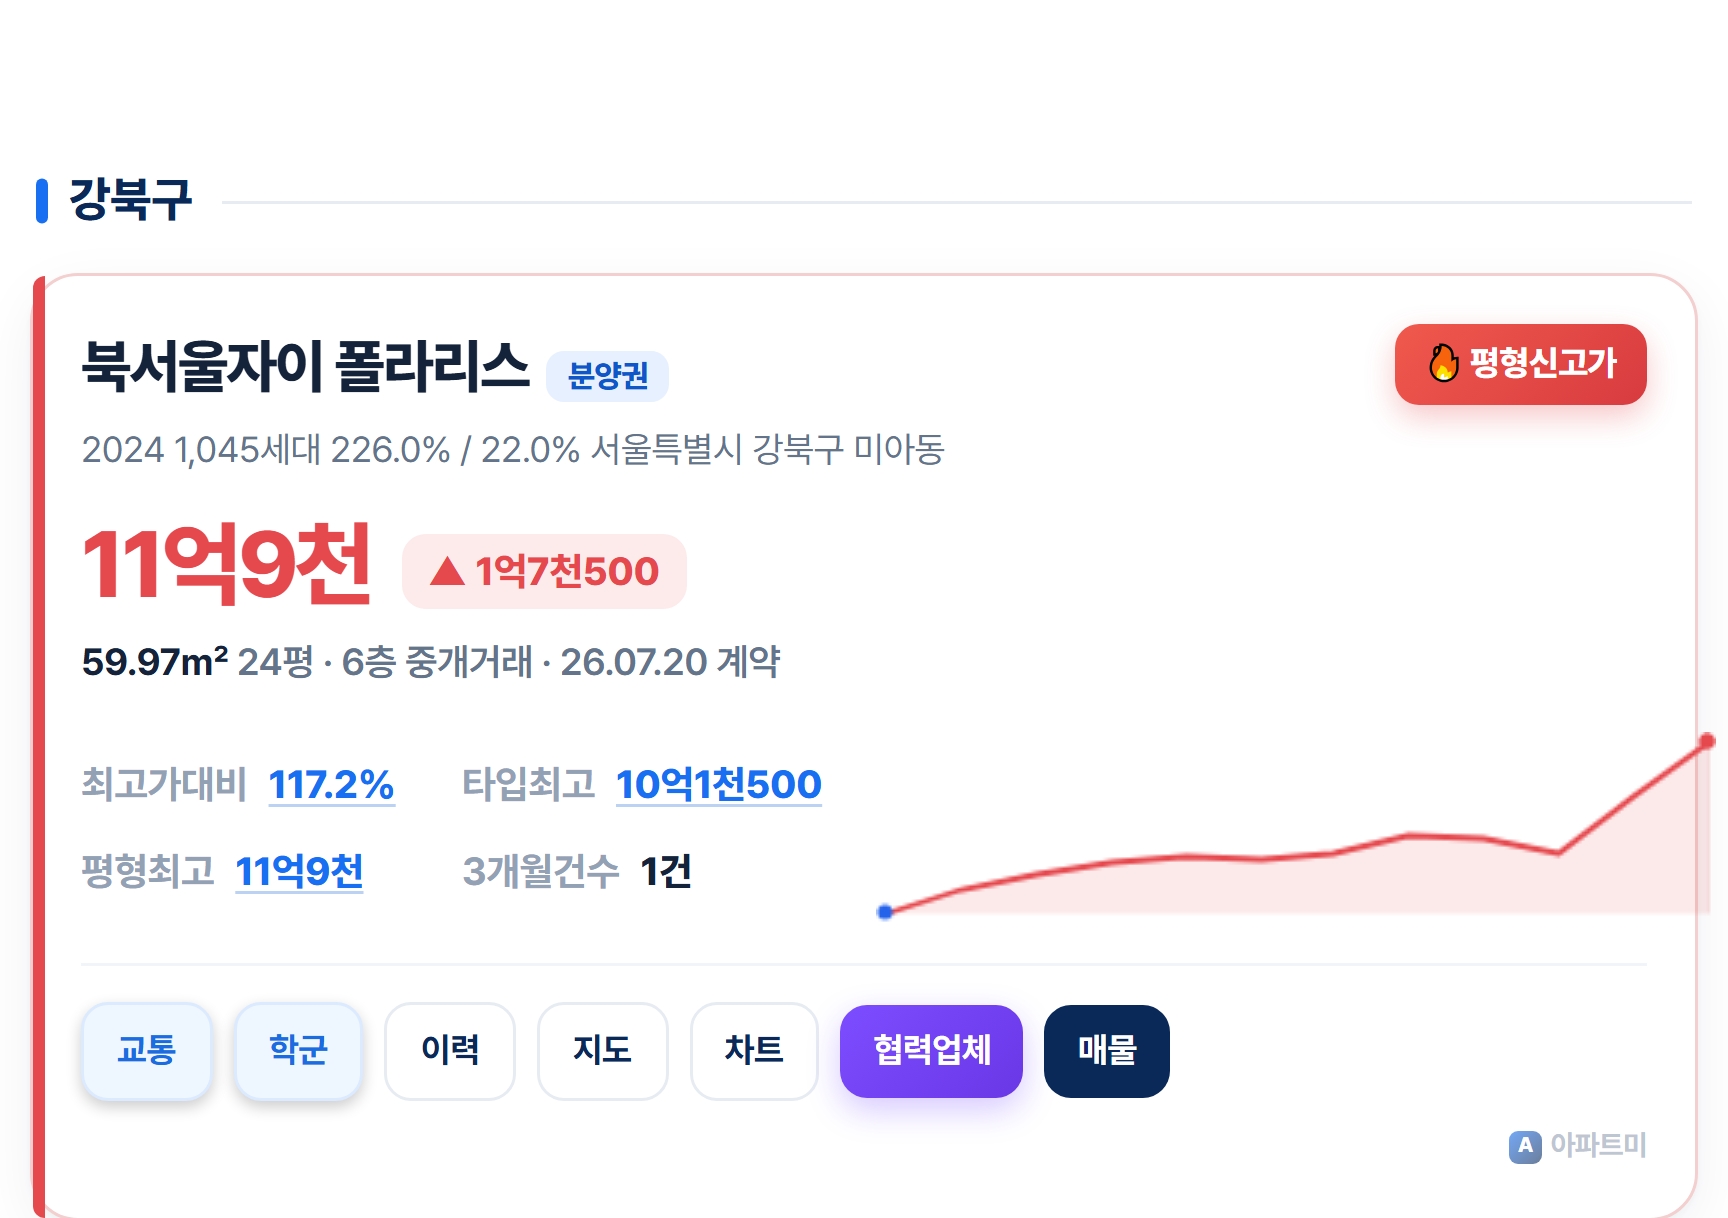Show the 이력 transaction history
Image resolution: width=1728 pixels, height=1218 pixels.
450,1051
